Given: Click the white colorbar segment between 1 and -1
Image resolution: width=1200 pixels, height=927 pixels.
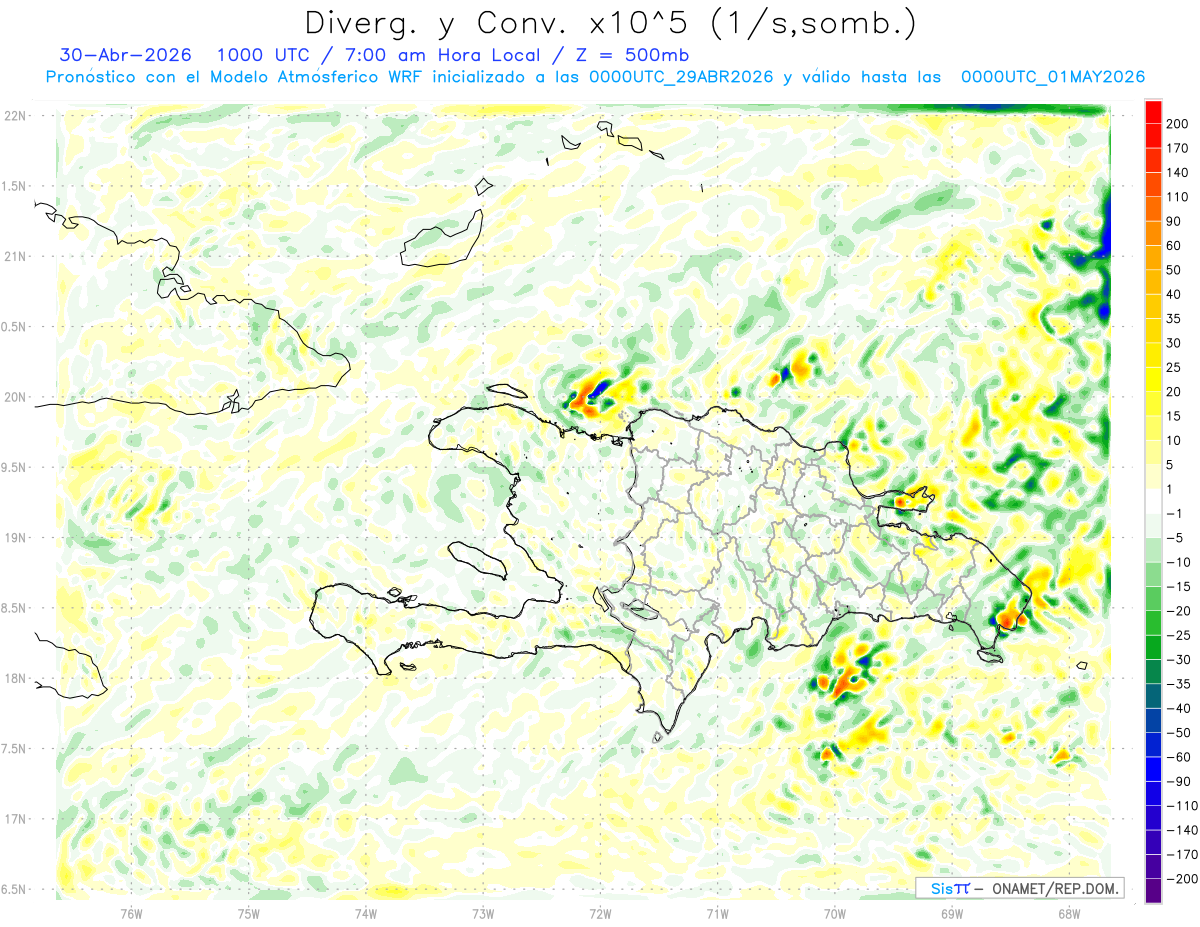Looking at the screenshot, I should (1152, 501).
